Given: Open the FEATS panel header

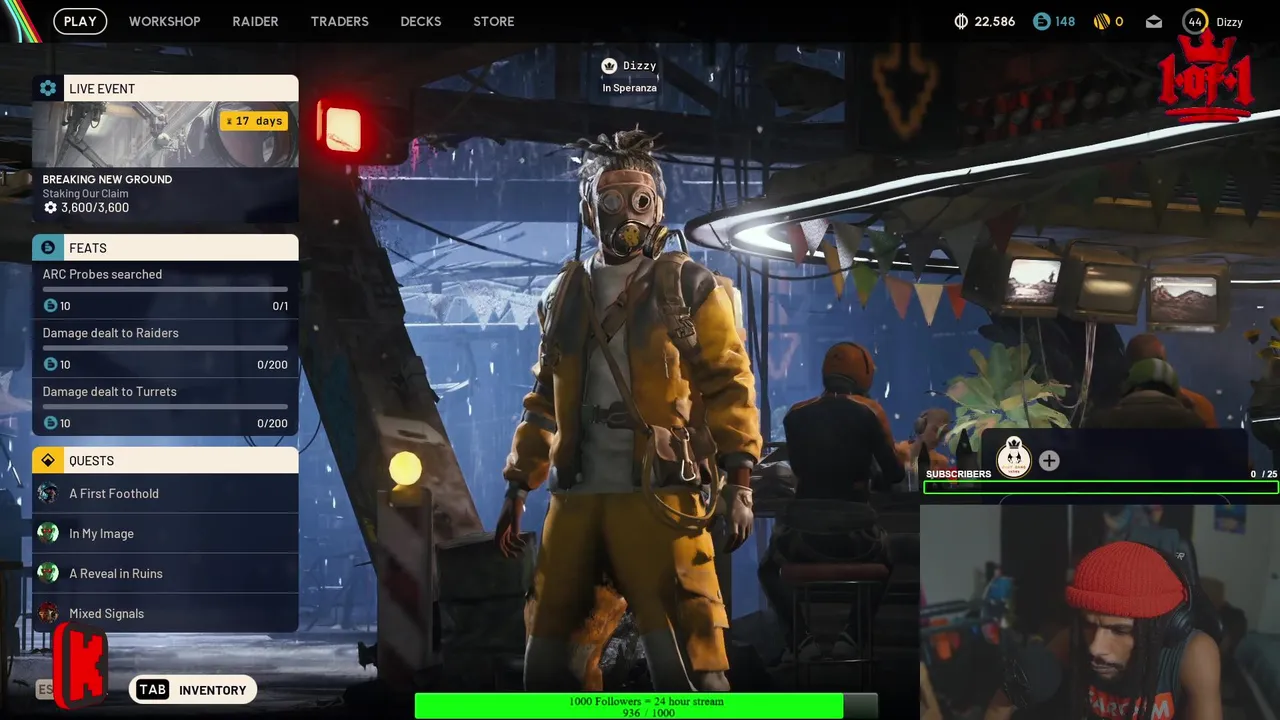Looking at the screenshot, I should 165,247.
